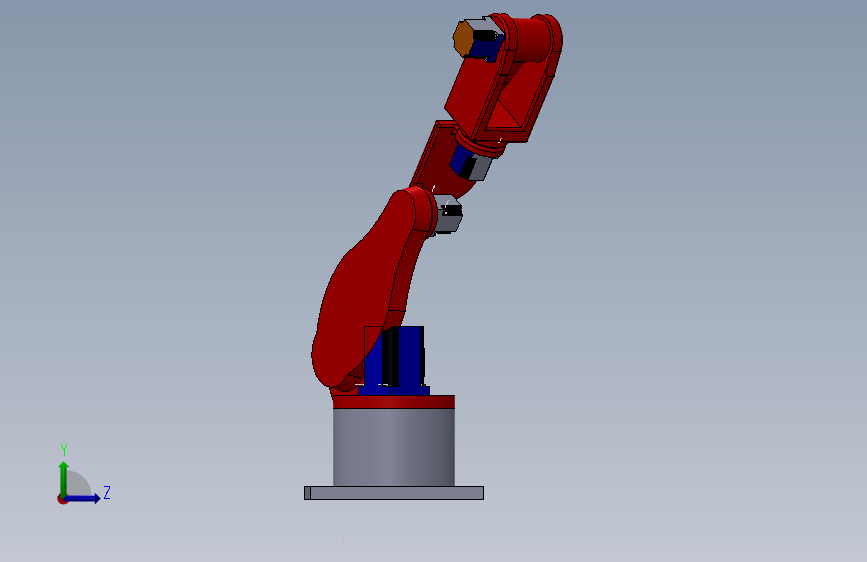Screen dimensions: 867x562
Task: Select the flat base plate under the cylinder
Action: click(394, 493)
